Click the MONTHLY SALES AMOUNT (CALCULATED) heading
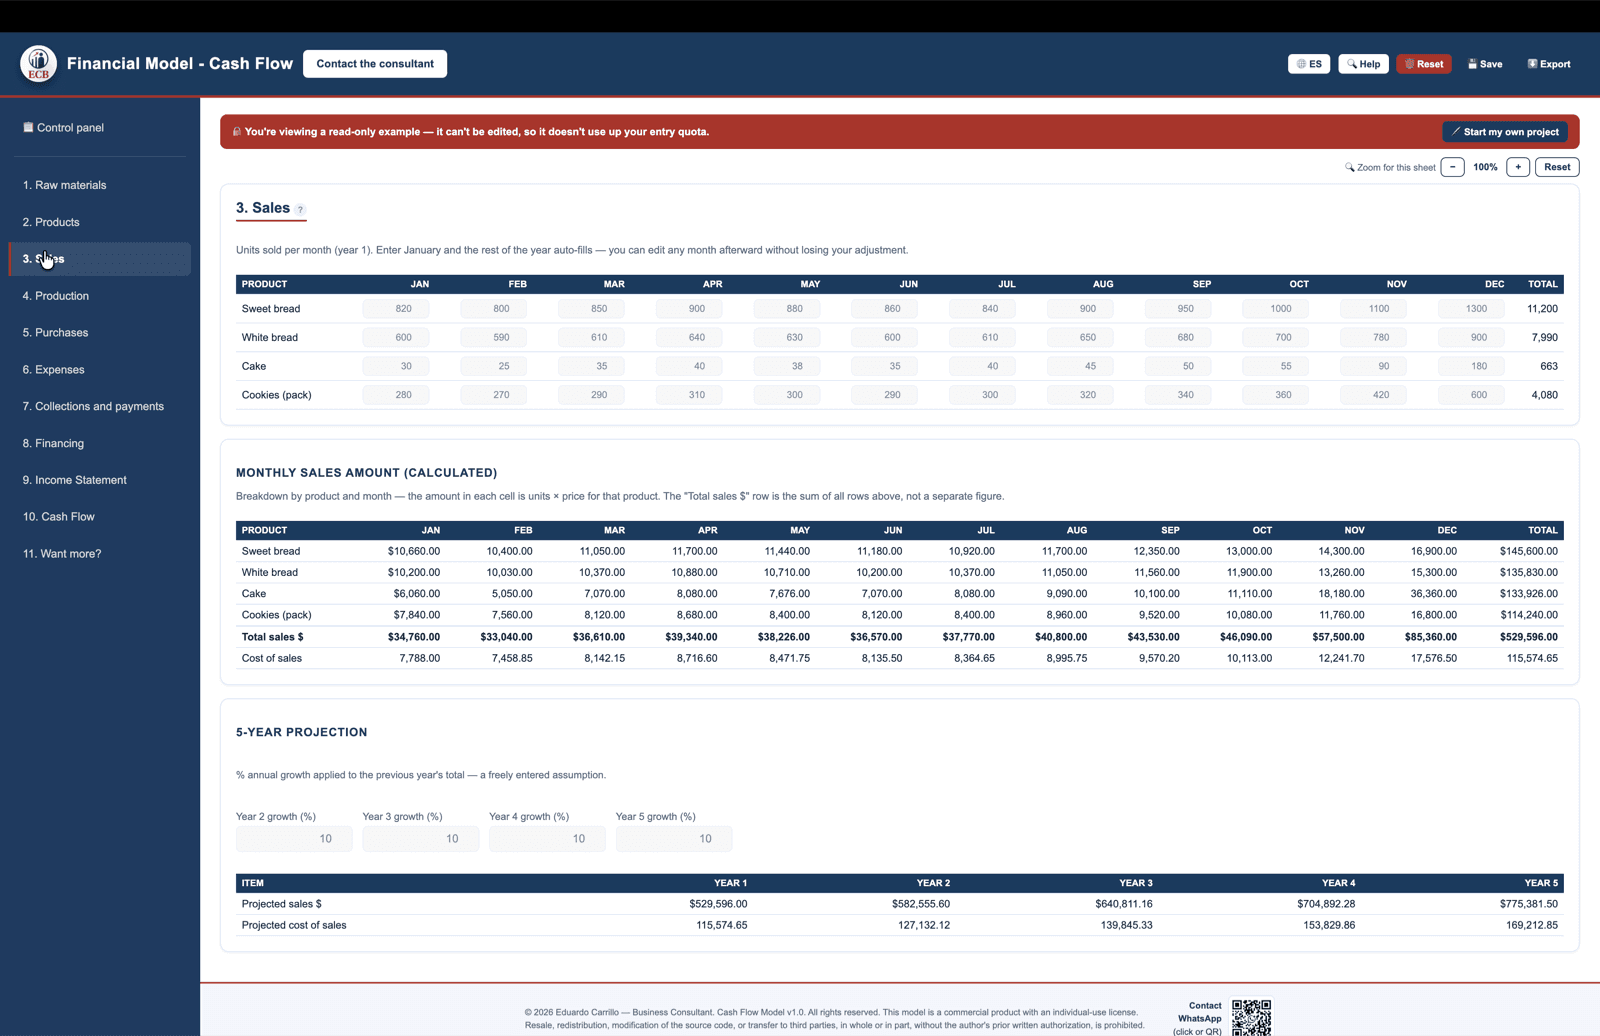 (366, 473)
